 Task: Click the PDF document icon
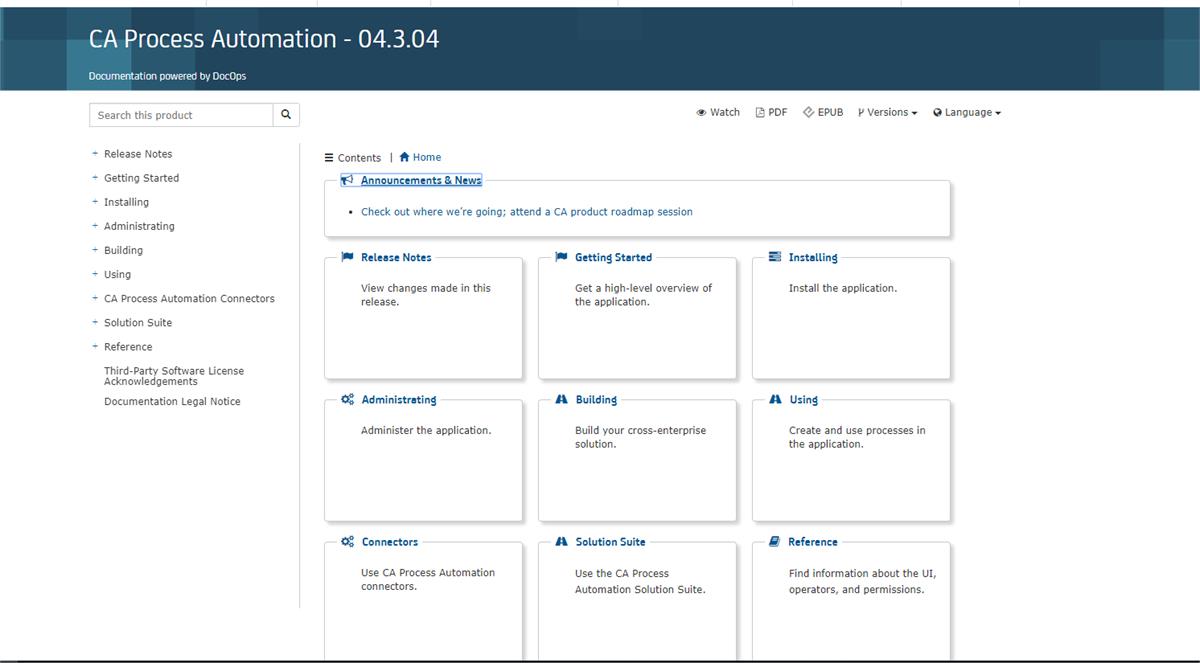click(x=760, y=113)
